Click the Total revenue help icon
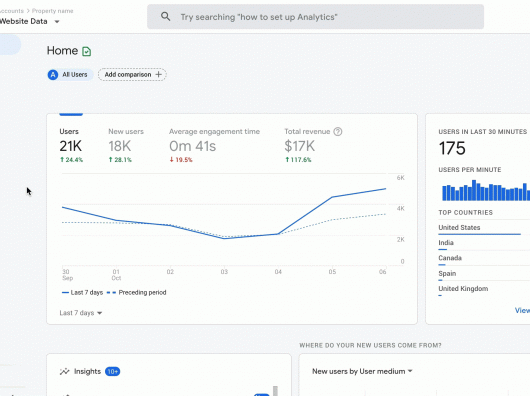The width and height of the screenshot is (530, 396). tap(338, 131)
